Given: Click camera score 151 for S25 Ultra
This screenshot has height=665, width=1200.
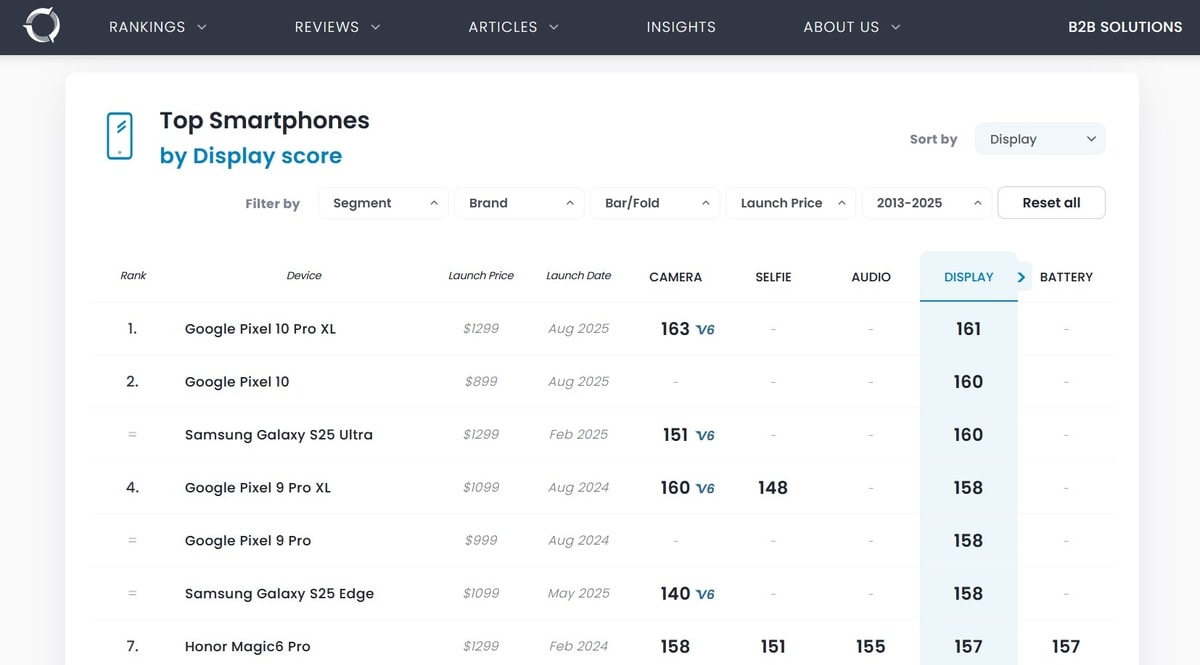Looking at the screenshot, I should coord(675,435).
